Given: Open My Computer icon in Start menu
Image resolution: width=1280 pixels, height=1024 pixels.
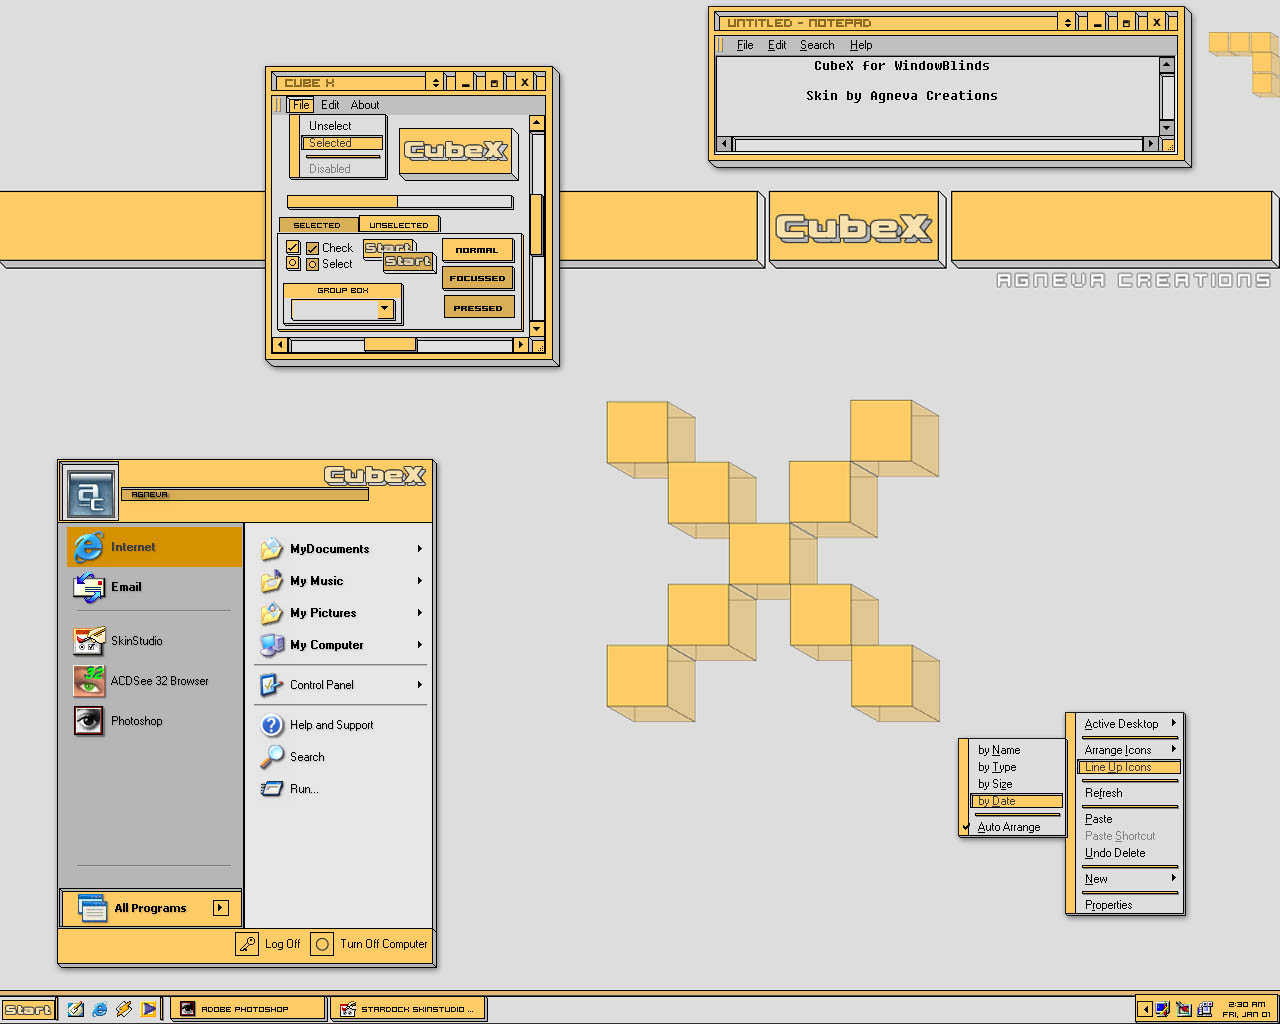Looking at the screenshot, I should point(271,645).
